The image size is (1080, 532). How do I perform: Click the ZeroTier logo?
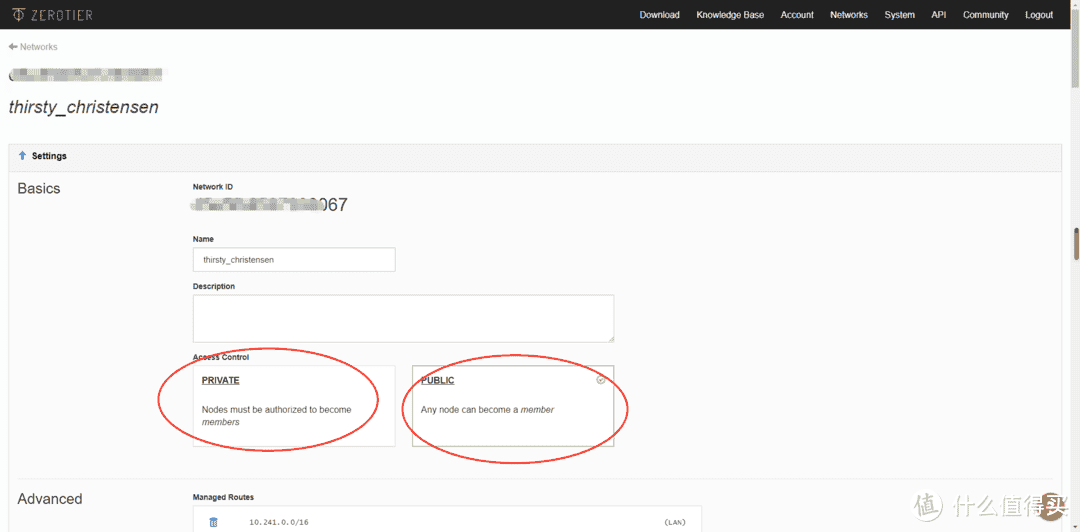pyautogui.click(x=52, y=14)
